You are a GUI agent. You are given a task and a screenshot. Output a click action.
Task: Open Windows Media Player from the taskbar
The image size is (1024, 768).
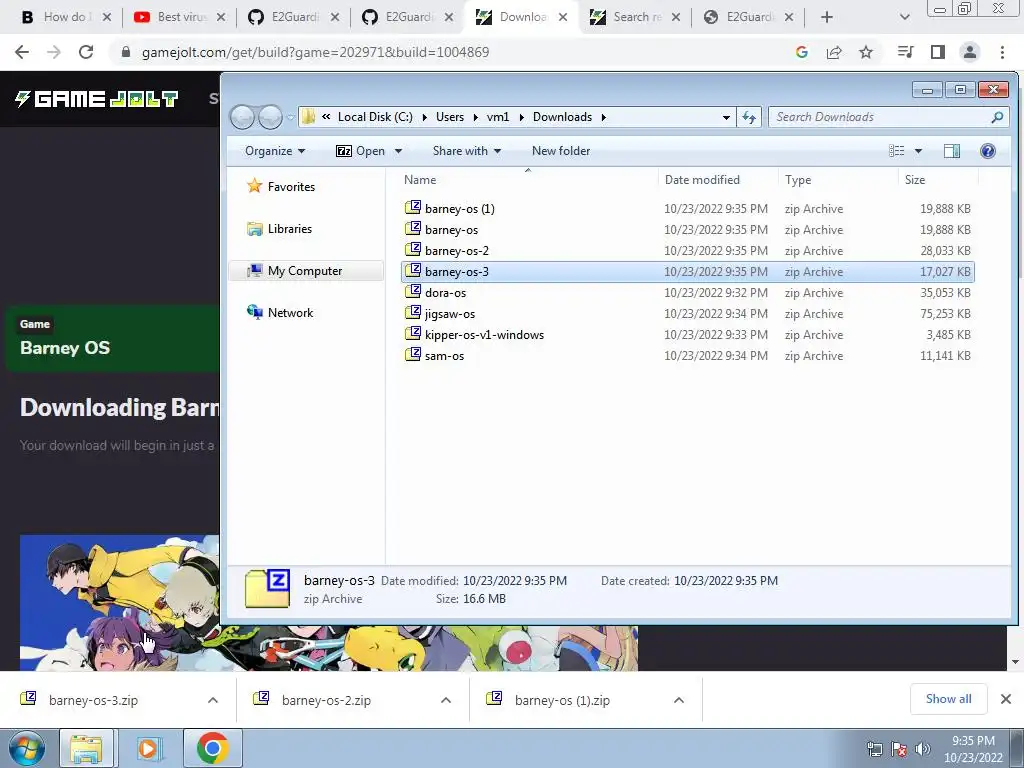(149, 748)
